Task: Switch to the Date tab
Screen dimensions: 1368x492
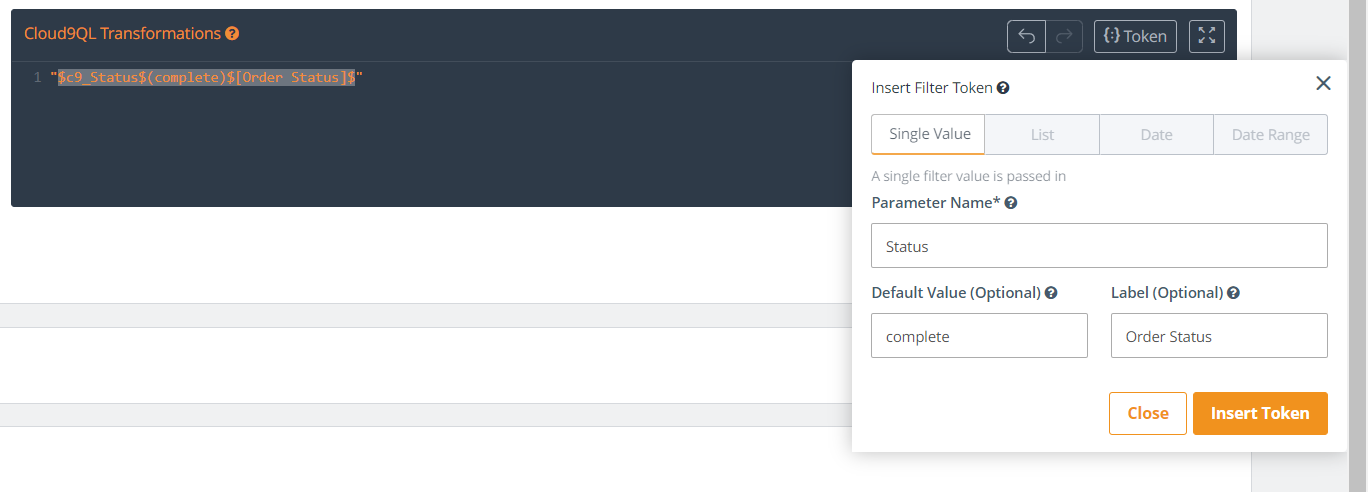Action: (1156, 135)
